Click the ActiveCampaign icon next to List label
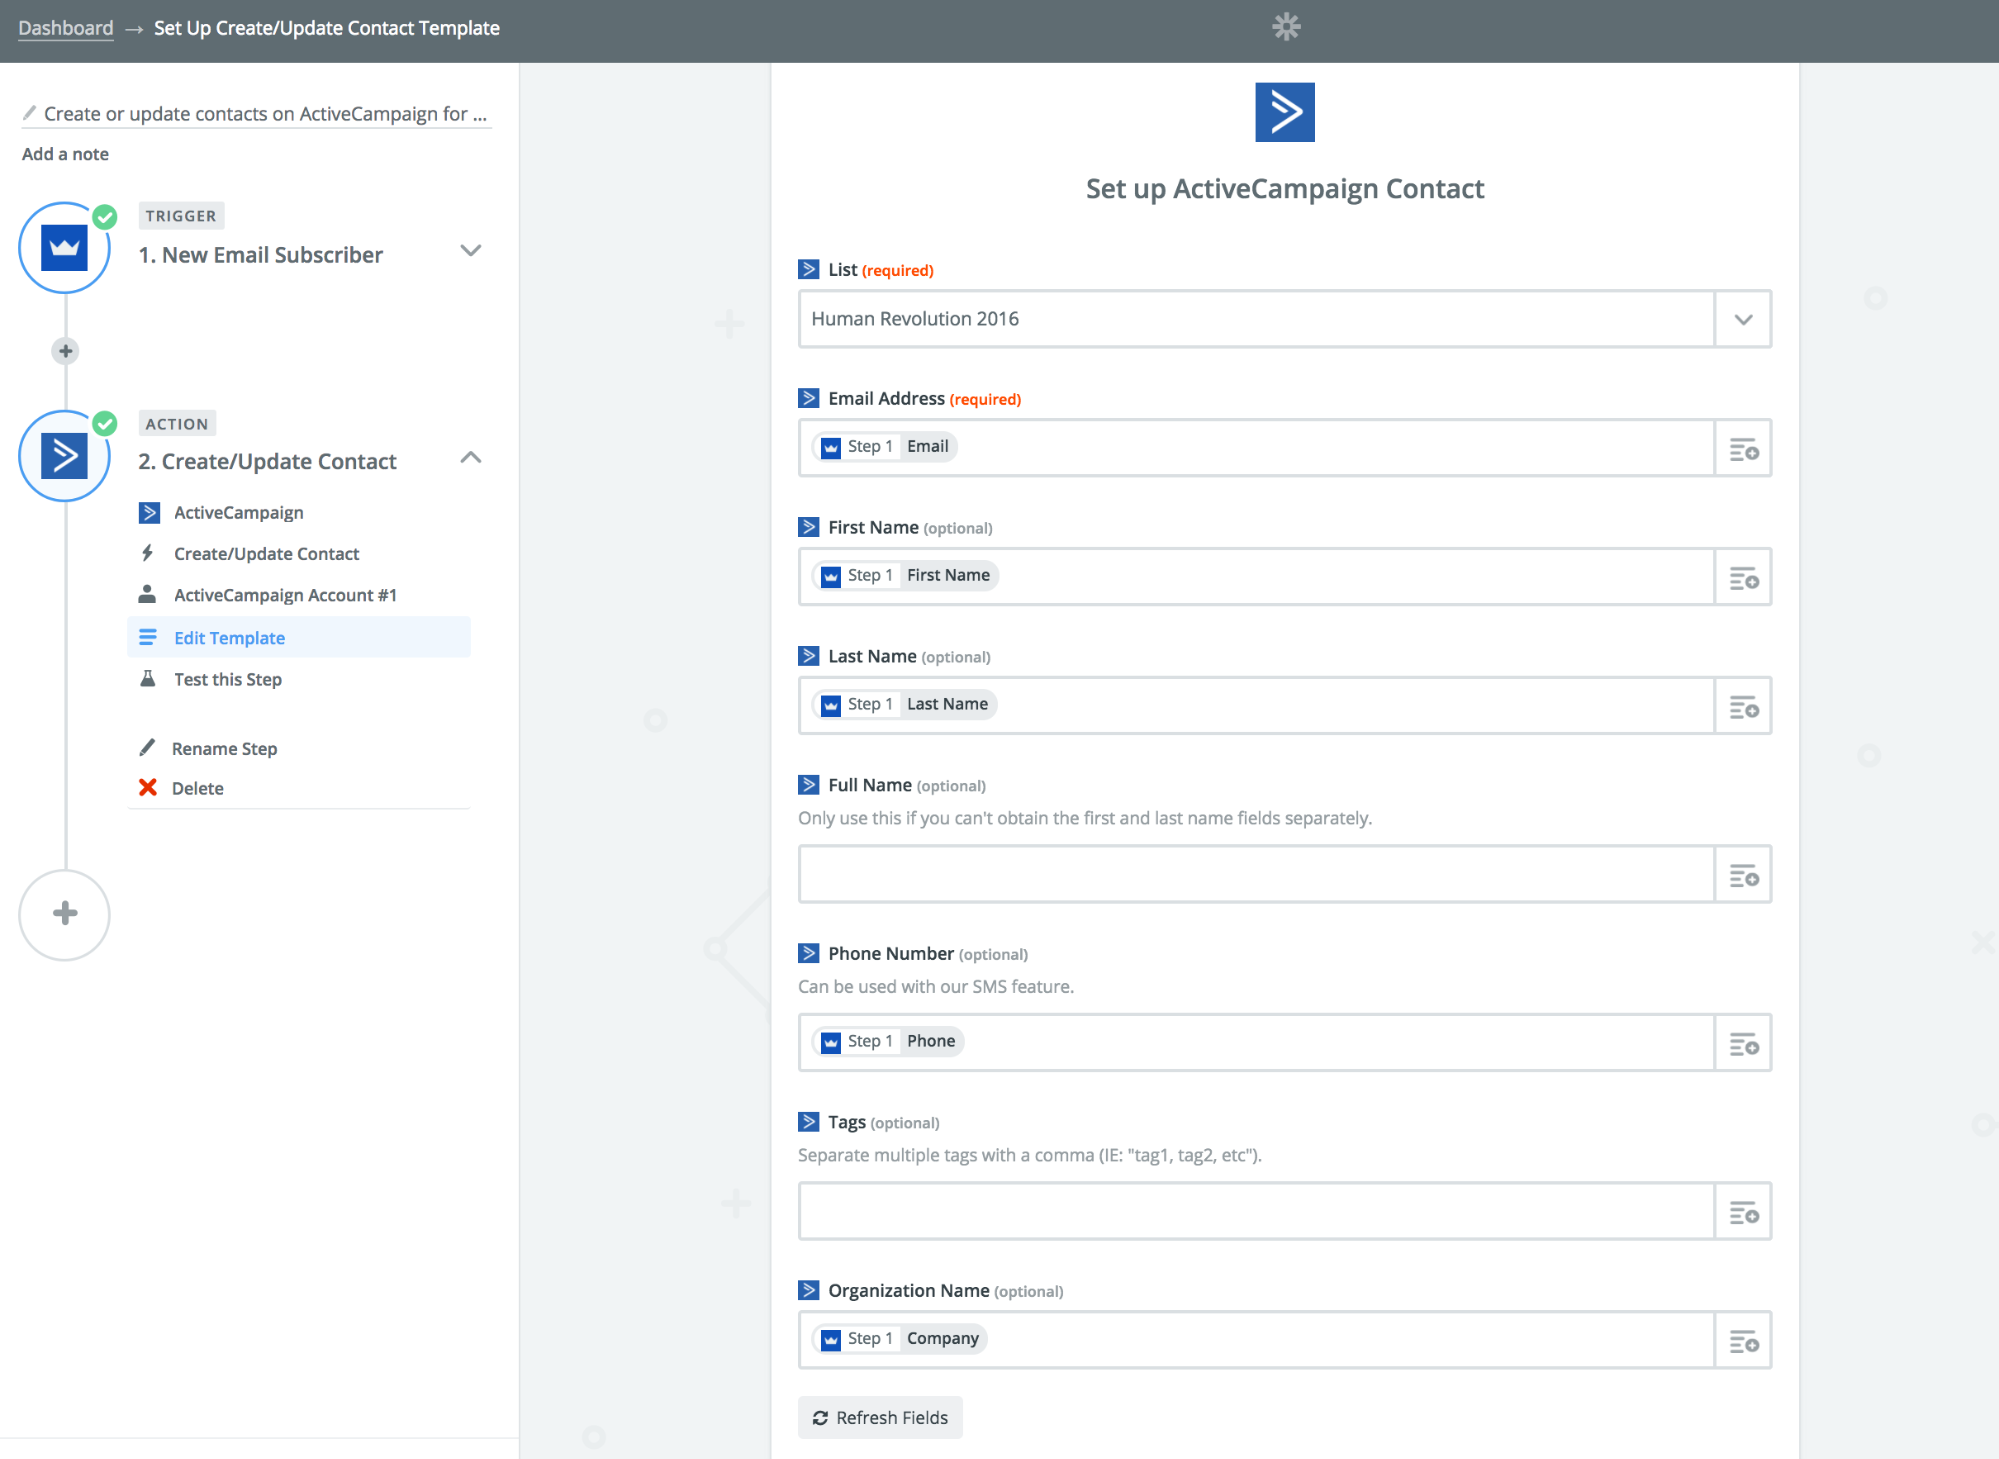The width and height of the screenshot is (1999, 1459). coord(809,270)
